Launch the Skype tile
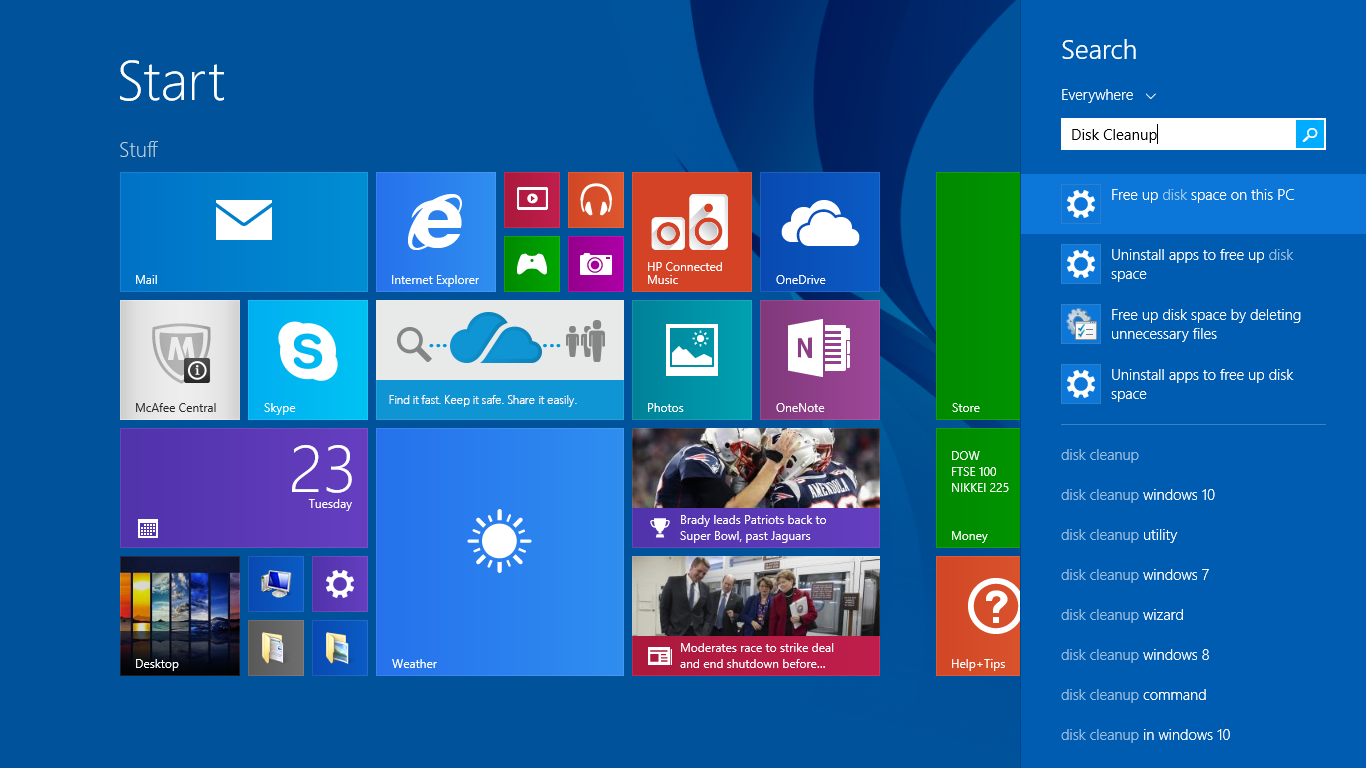This screenshot has width=1366, height=768. click(308, 360)
